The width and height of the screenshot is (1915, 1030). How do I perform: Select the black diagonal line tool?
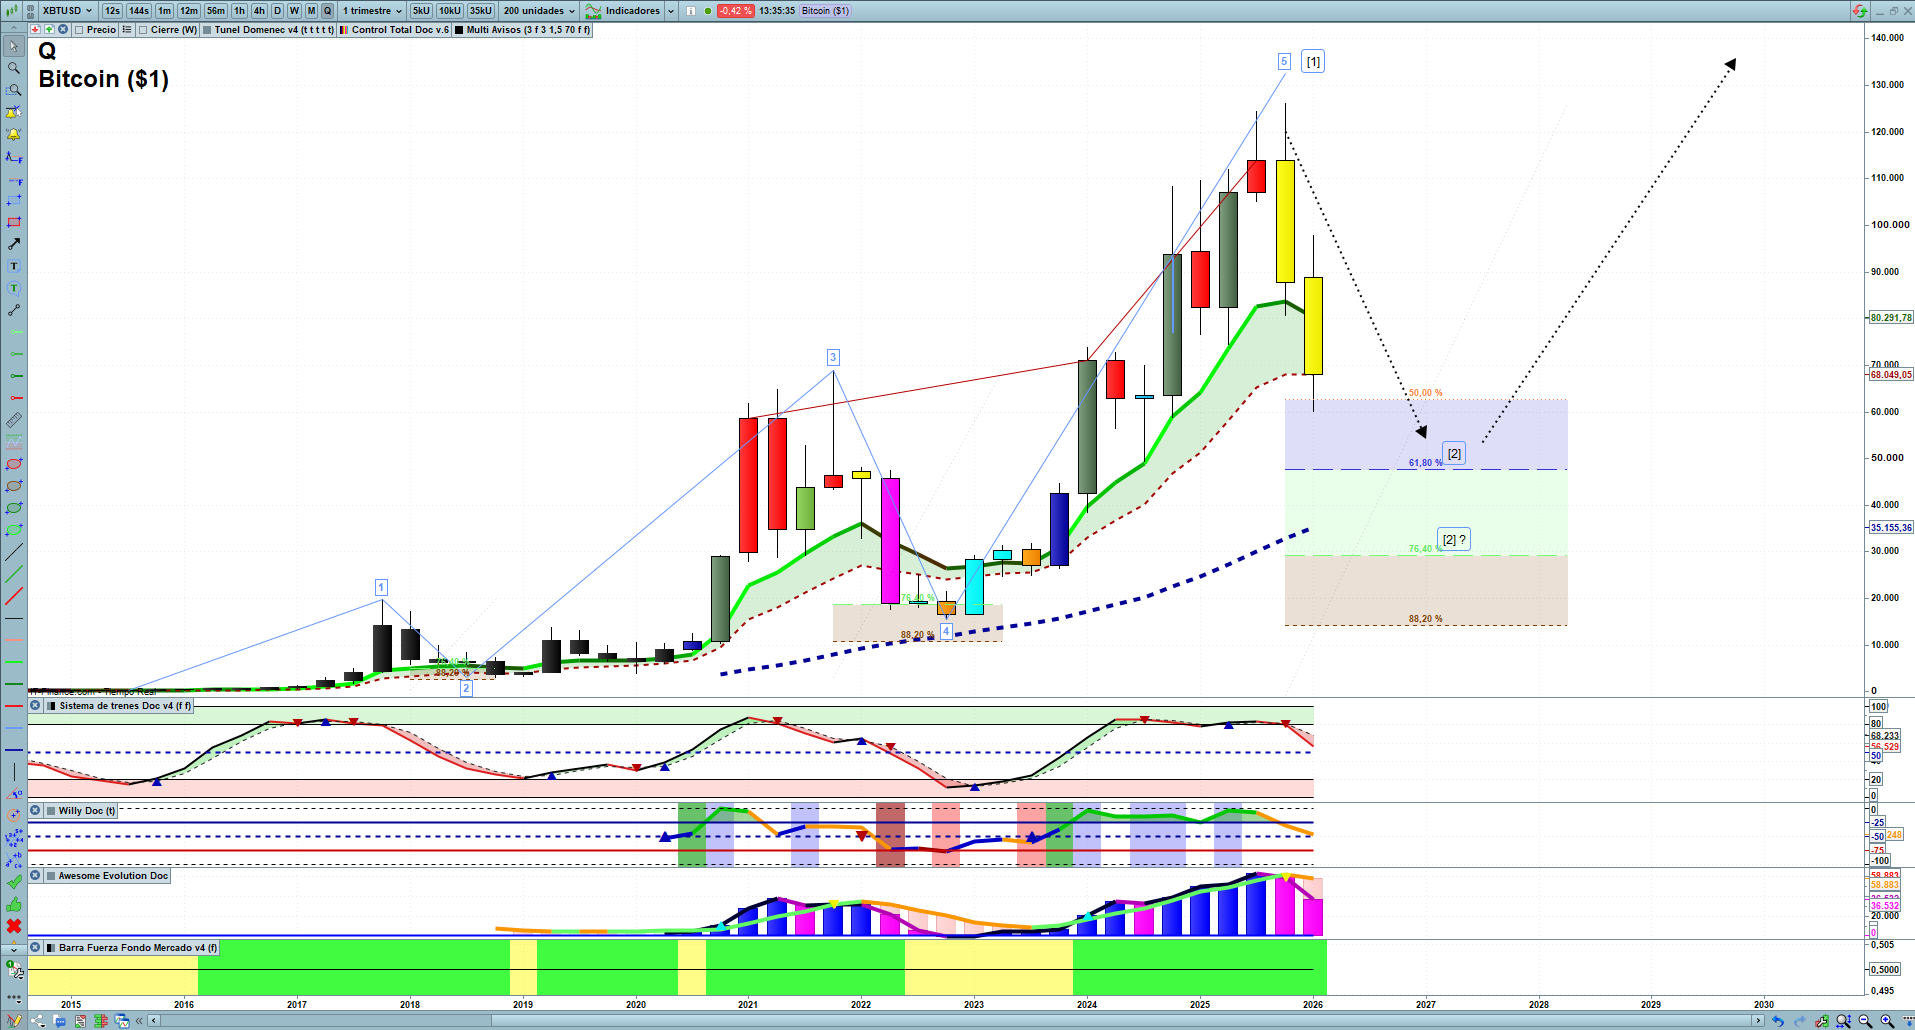pos(14,552)
